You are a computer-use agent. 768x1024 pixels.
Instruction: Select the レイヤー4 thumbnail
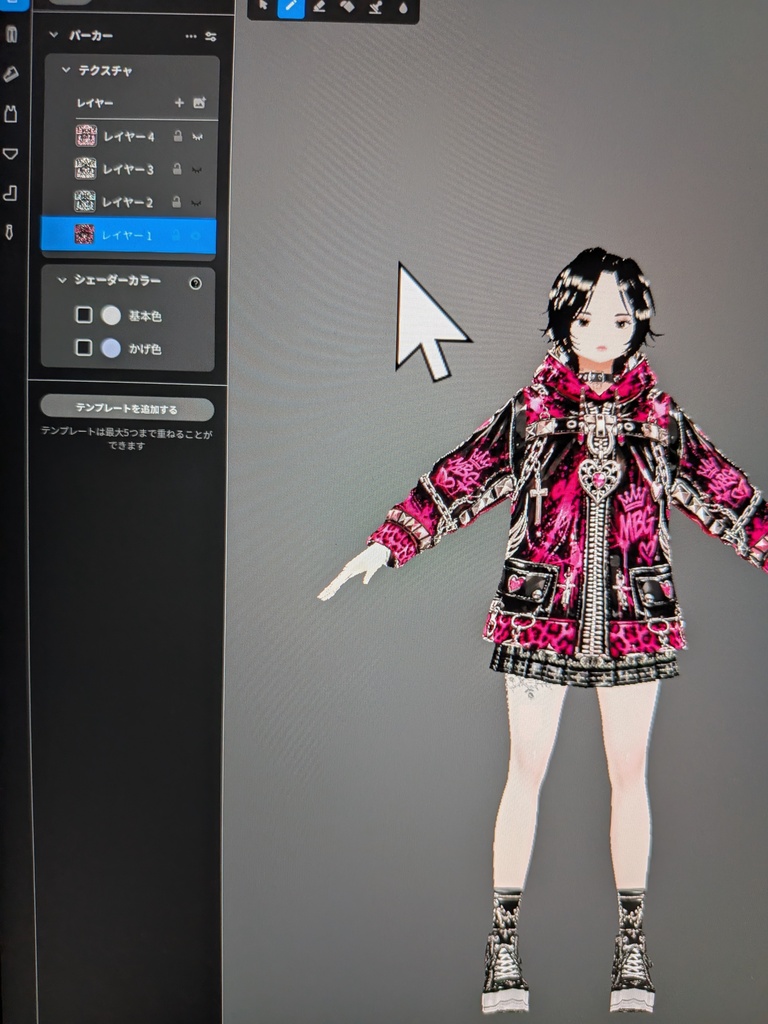pyautogui.click(x=86, y=136)
